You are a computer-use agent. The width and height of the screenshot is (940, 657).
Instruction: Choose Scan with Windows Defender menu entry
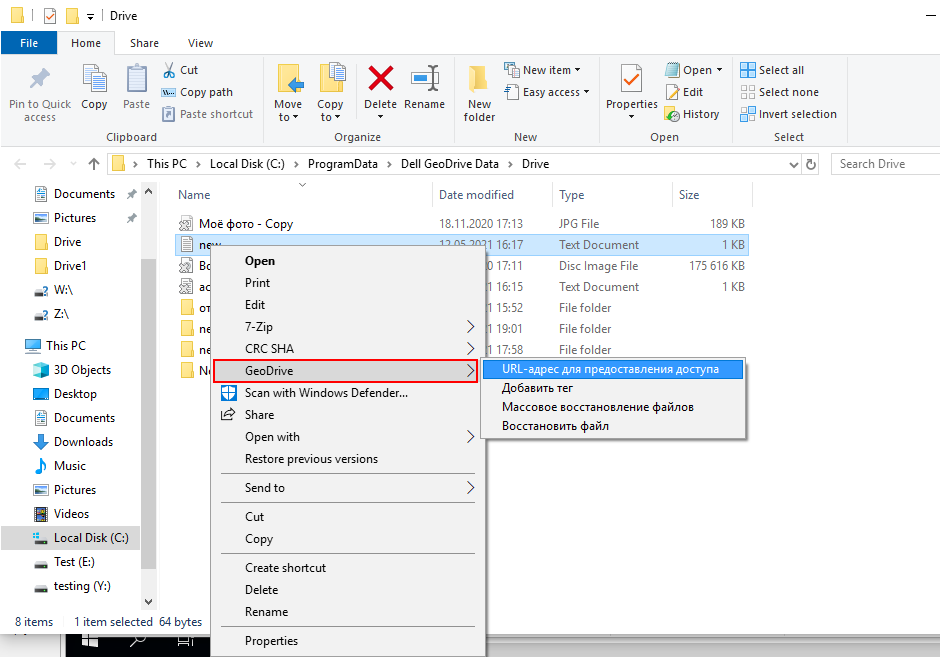[326, 393]
